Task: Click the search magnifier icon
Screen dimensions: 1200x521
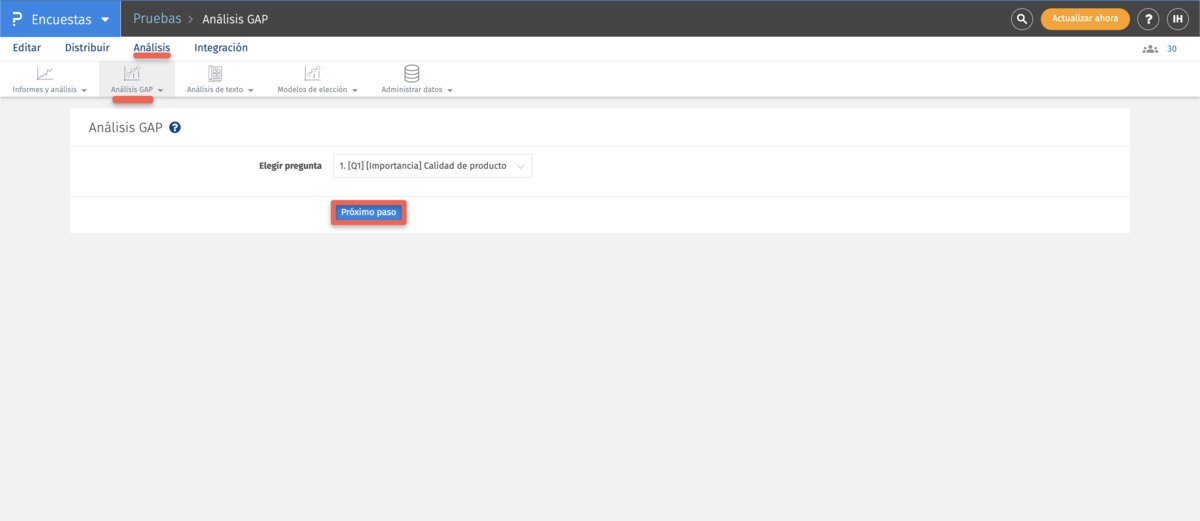Action: tap(1021, 19)
